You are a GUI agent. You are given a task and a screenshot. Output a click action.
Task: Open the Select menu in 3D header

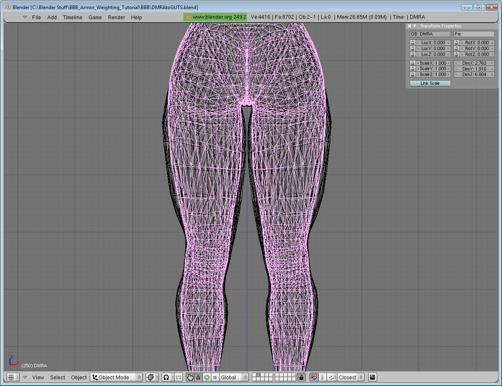pos(57,377)
